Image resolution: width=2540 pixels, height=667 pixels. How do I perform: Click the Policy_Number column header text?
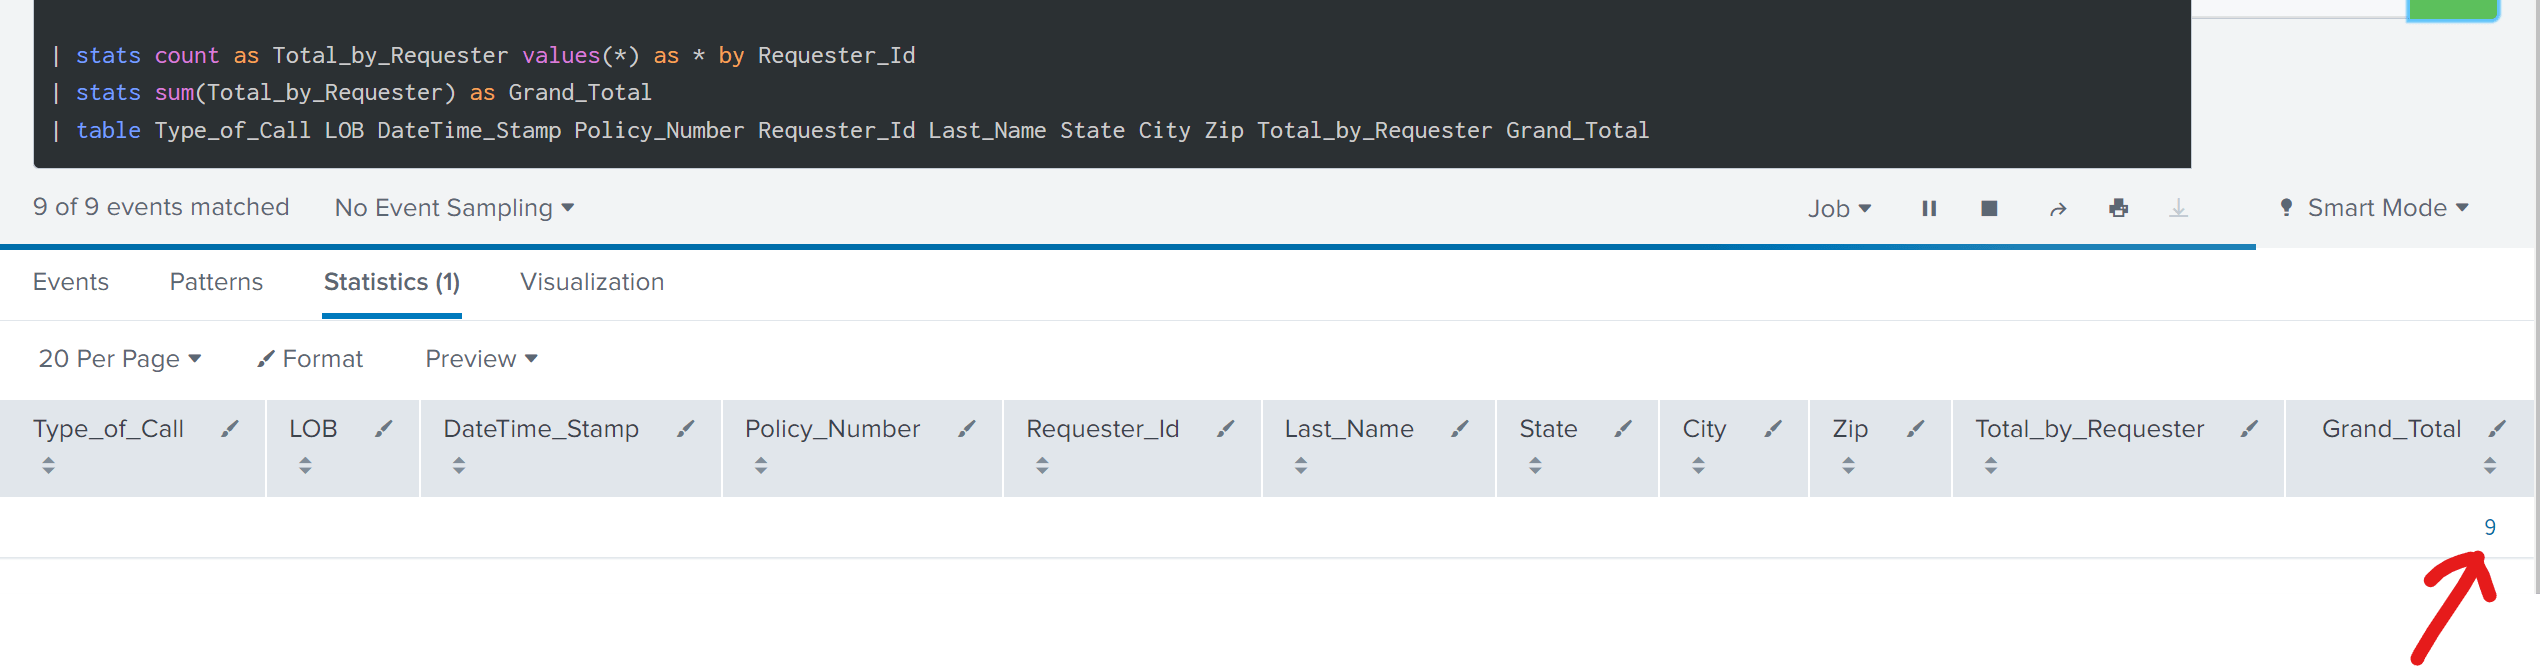tap(832, 429)
